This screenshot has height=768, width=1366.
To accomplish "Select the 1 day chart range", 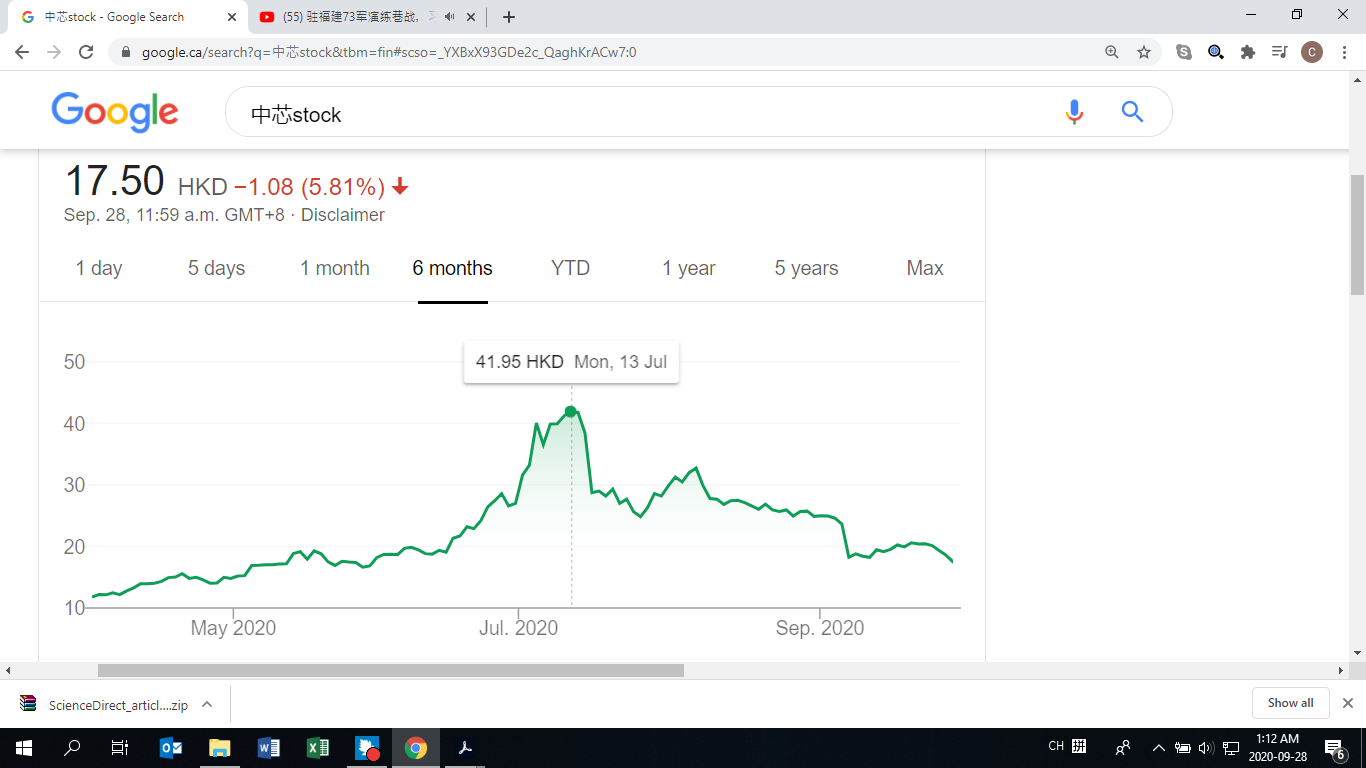I will pos(99,268).
